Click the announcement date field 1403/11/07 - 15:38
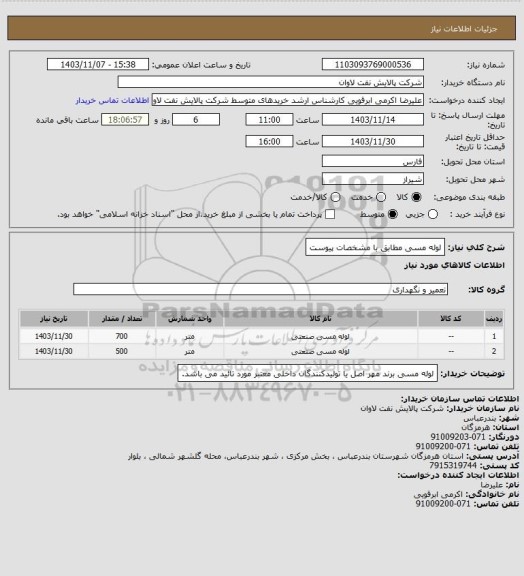 pos(98,64)
